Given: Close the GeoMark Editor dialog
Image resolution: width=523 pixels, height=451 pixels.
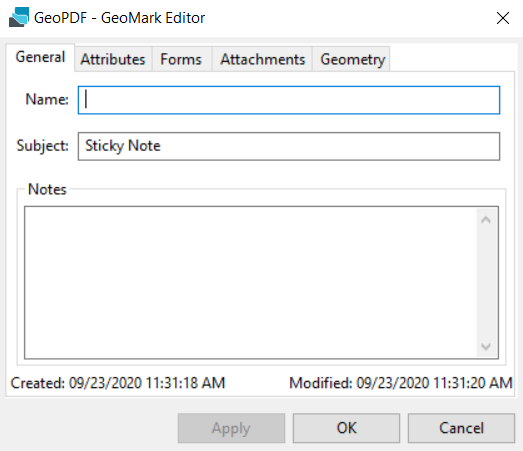Looking at the screenshot, I should click(x=503, y=18).
